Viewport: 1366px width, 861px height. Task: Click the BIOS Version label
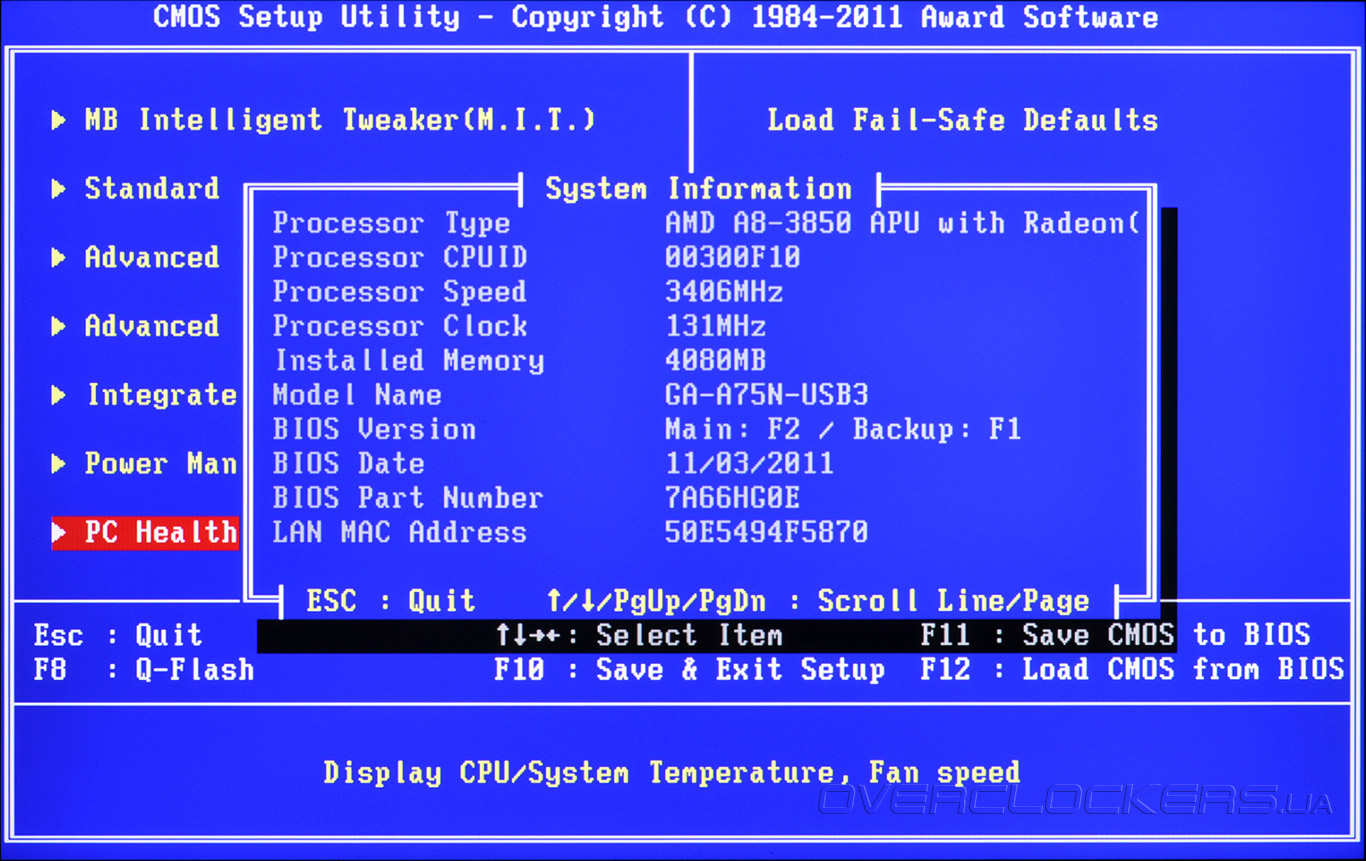[x=374, y=429]
